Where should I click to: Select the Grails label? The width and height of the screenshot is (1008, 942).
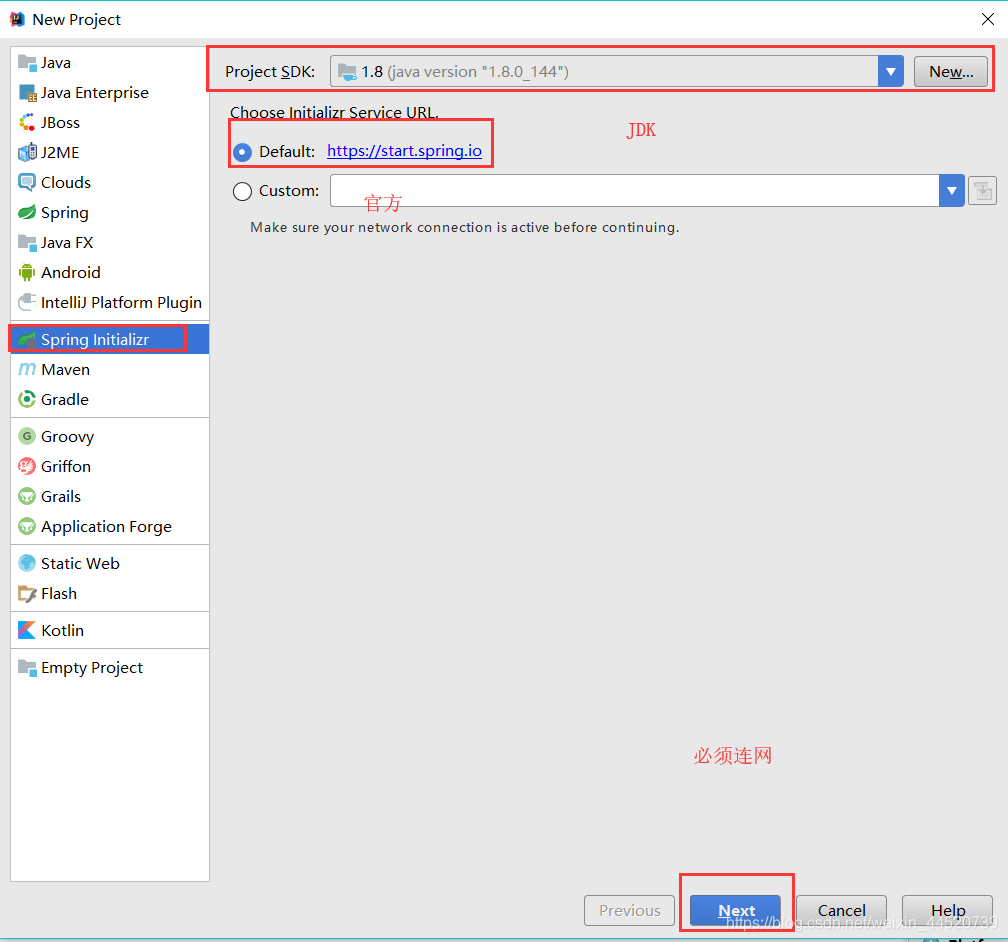point(61,497)
